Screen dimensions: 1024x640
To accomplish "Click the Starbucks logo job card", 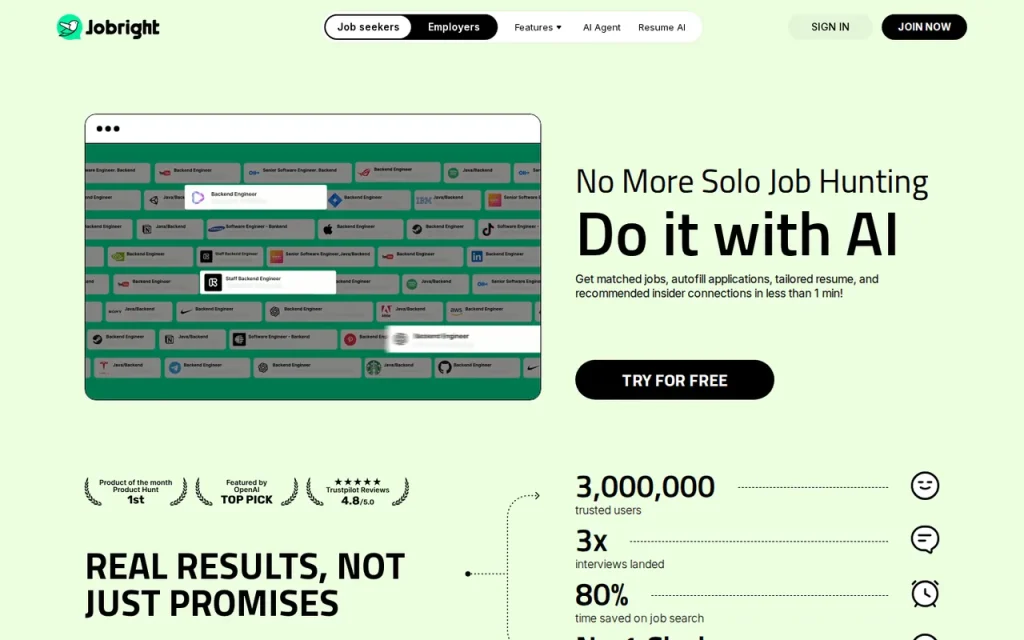I will coord(398,368).
